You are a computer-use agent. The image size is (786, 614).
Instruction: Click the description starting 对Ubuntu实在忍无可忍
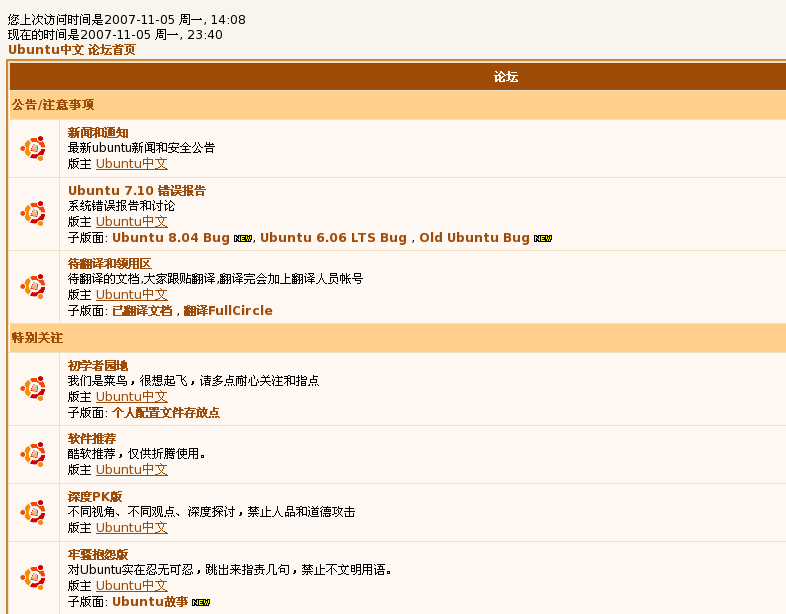click(230, 570)
